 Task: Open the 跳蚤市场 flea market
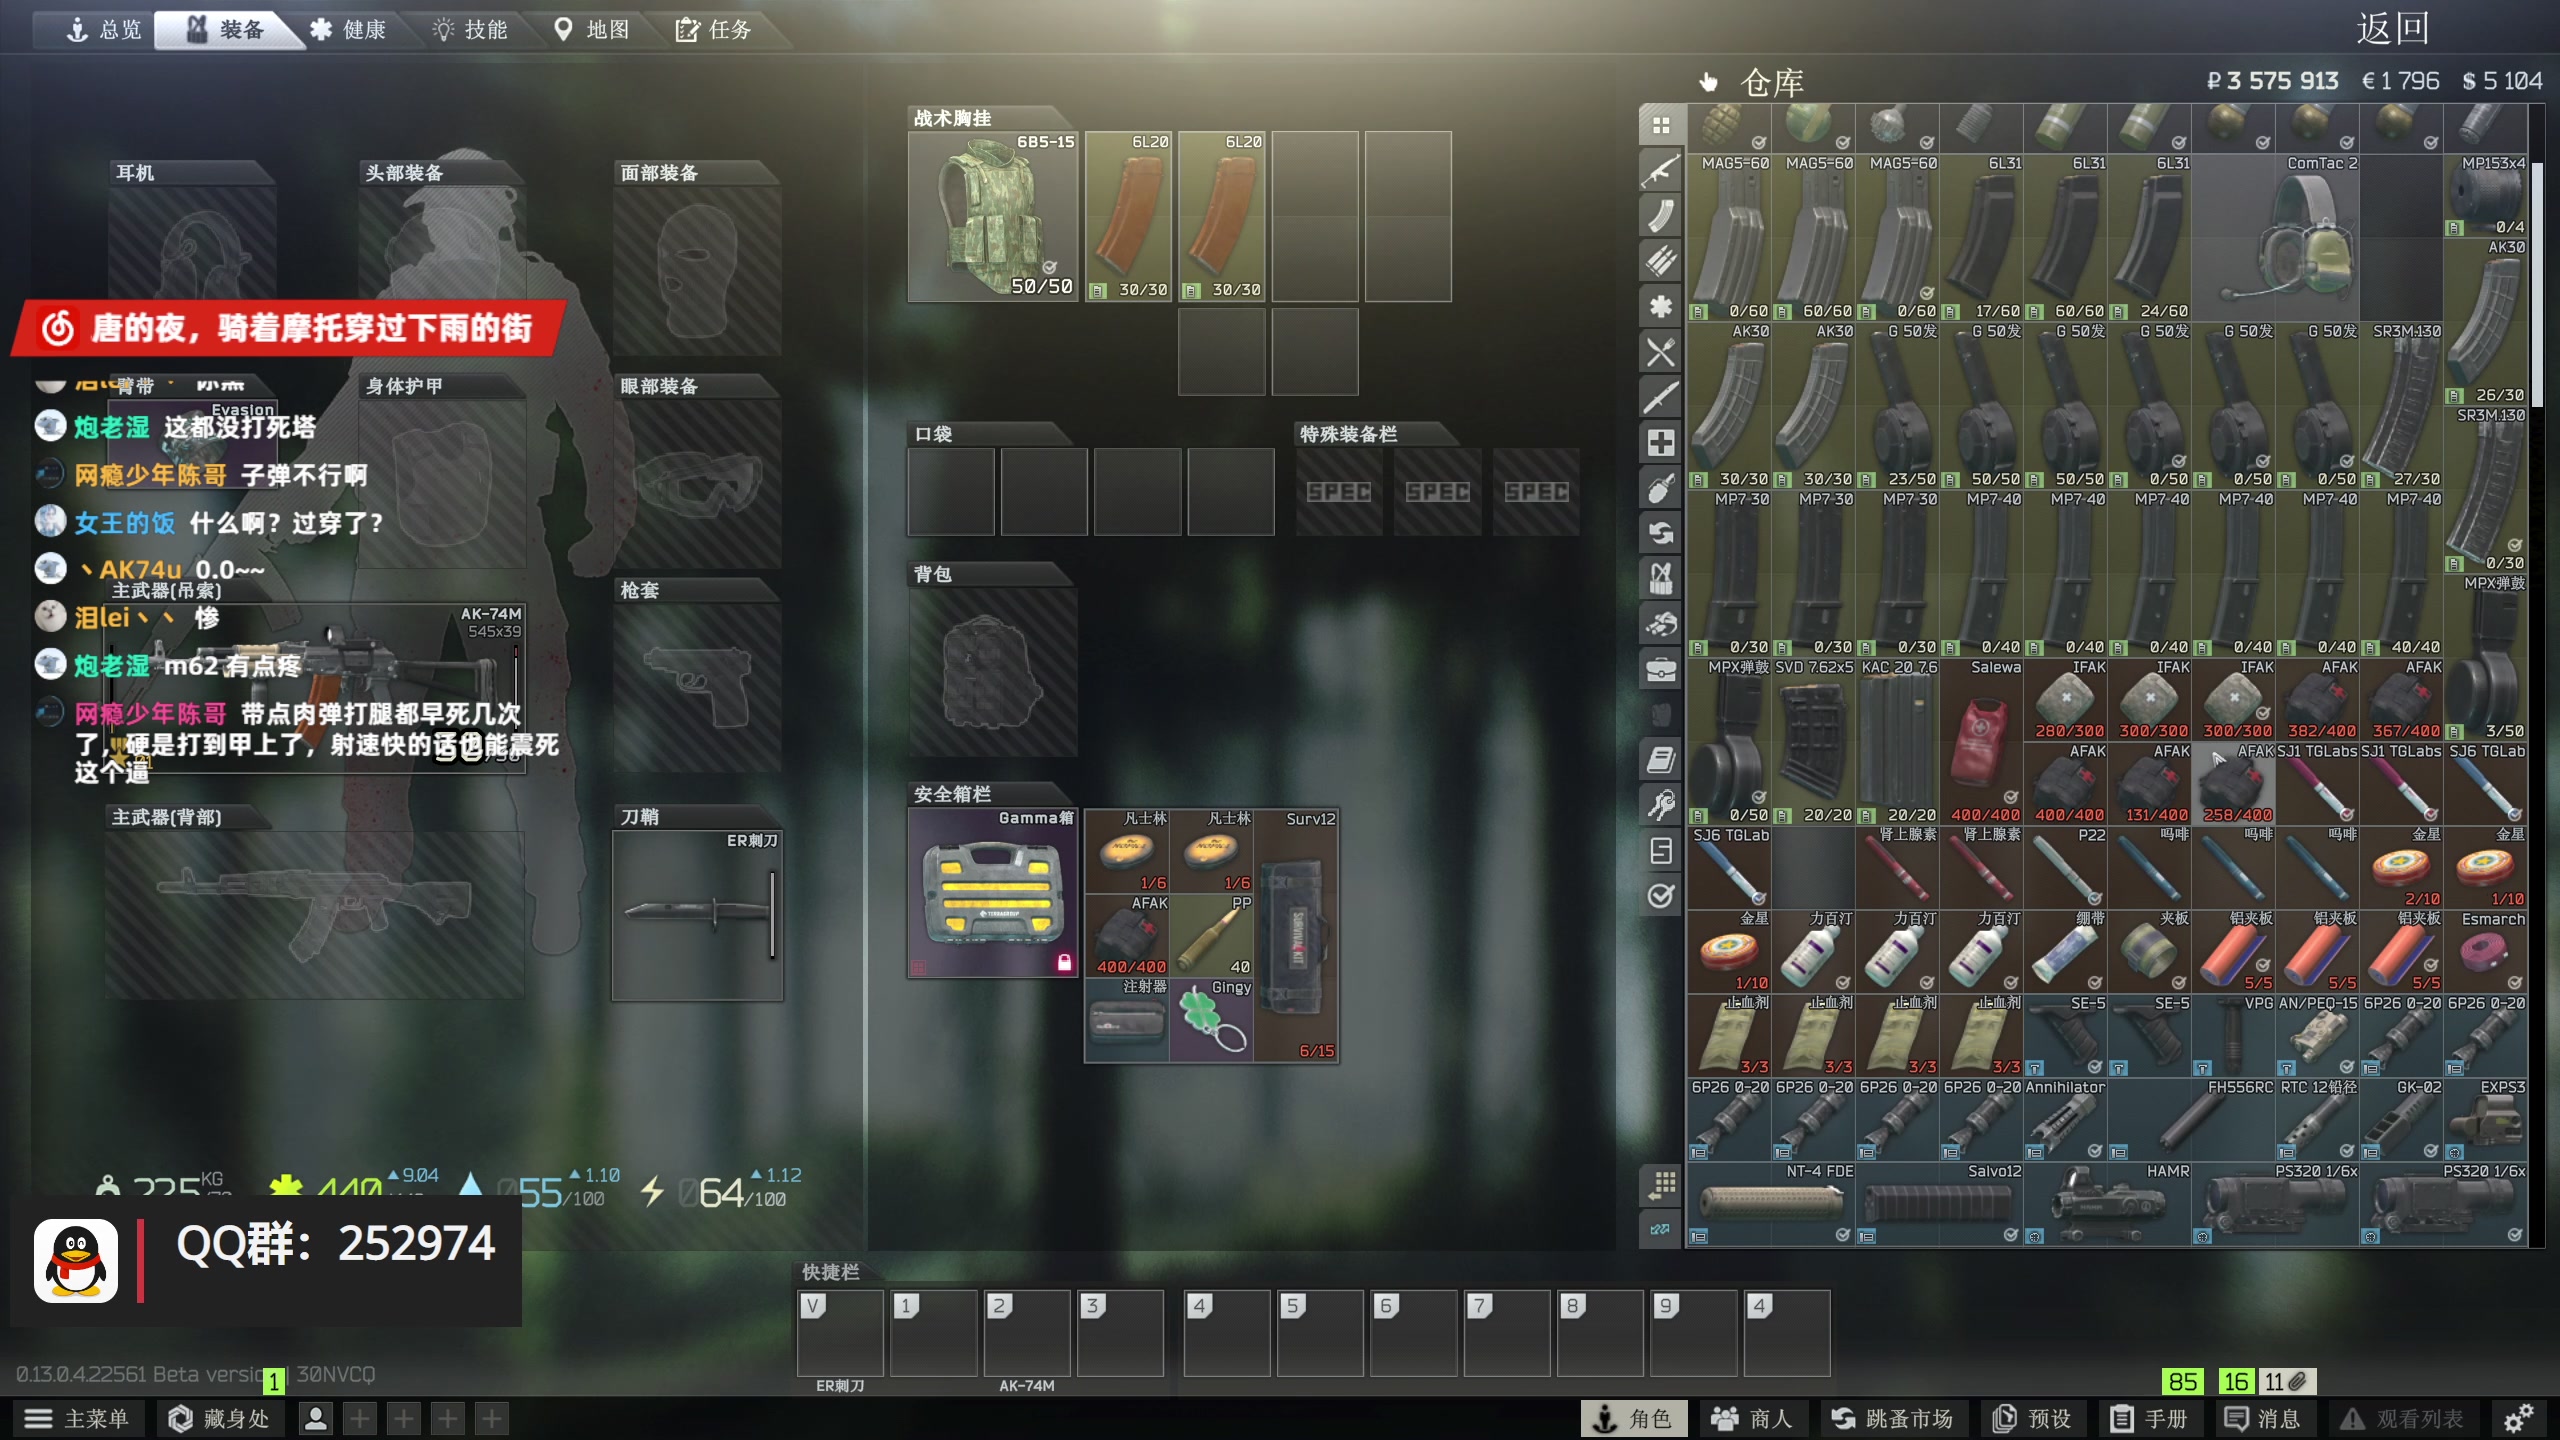pyautogui.click(x=1892, y=1418)
